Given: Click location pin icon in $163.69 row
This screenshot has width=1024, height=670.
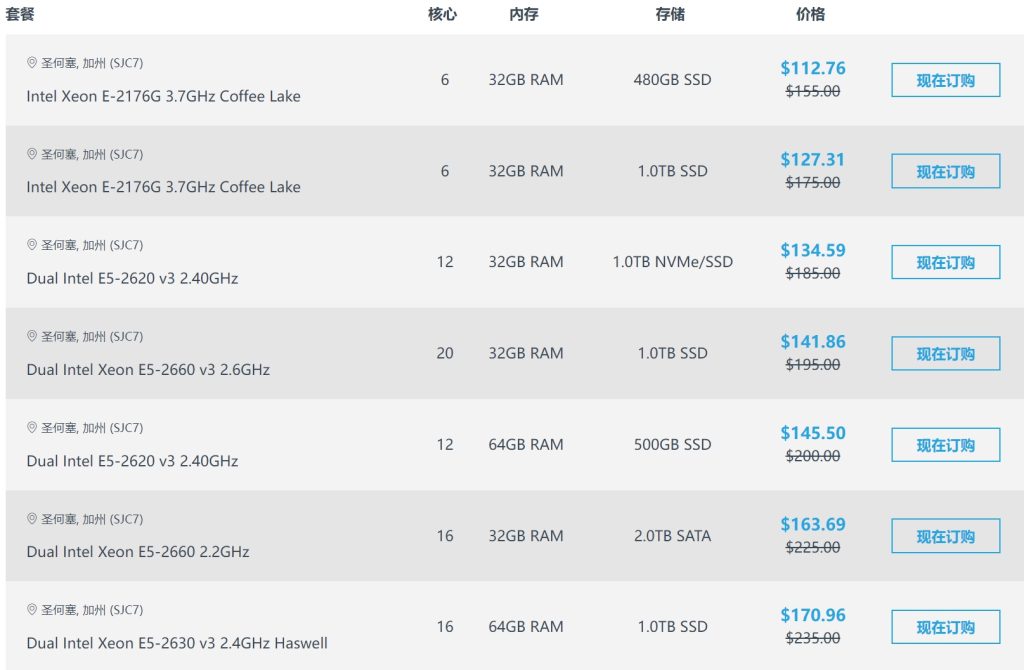Looking at the screenshot, I should (31, 519).
